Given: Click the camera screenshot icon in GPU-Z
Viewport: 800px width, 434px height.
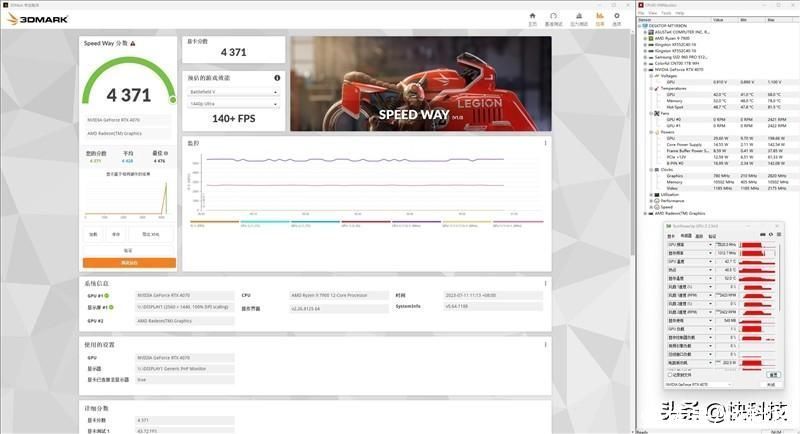Looking at the screenshot, I should coord(763,235).
